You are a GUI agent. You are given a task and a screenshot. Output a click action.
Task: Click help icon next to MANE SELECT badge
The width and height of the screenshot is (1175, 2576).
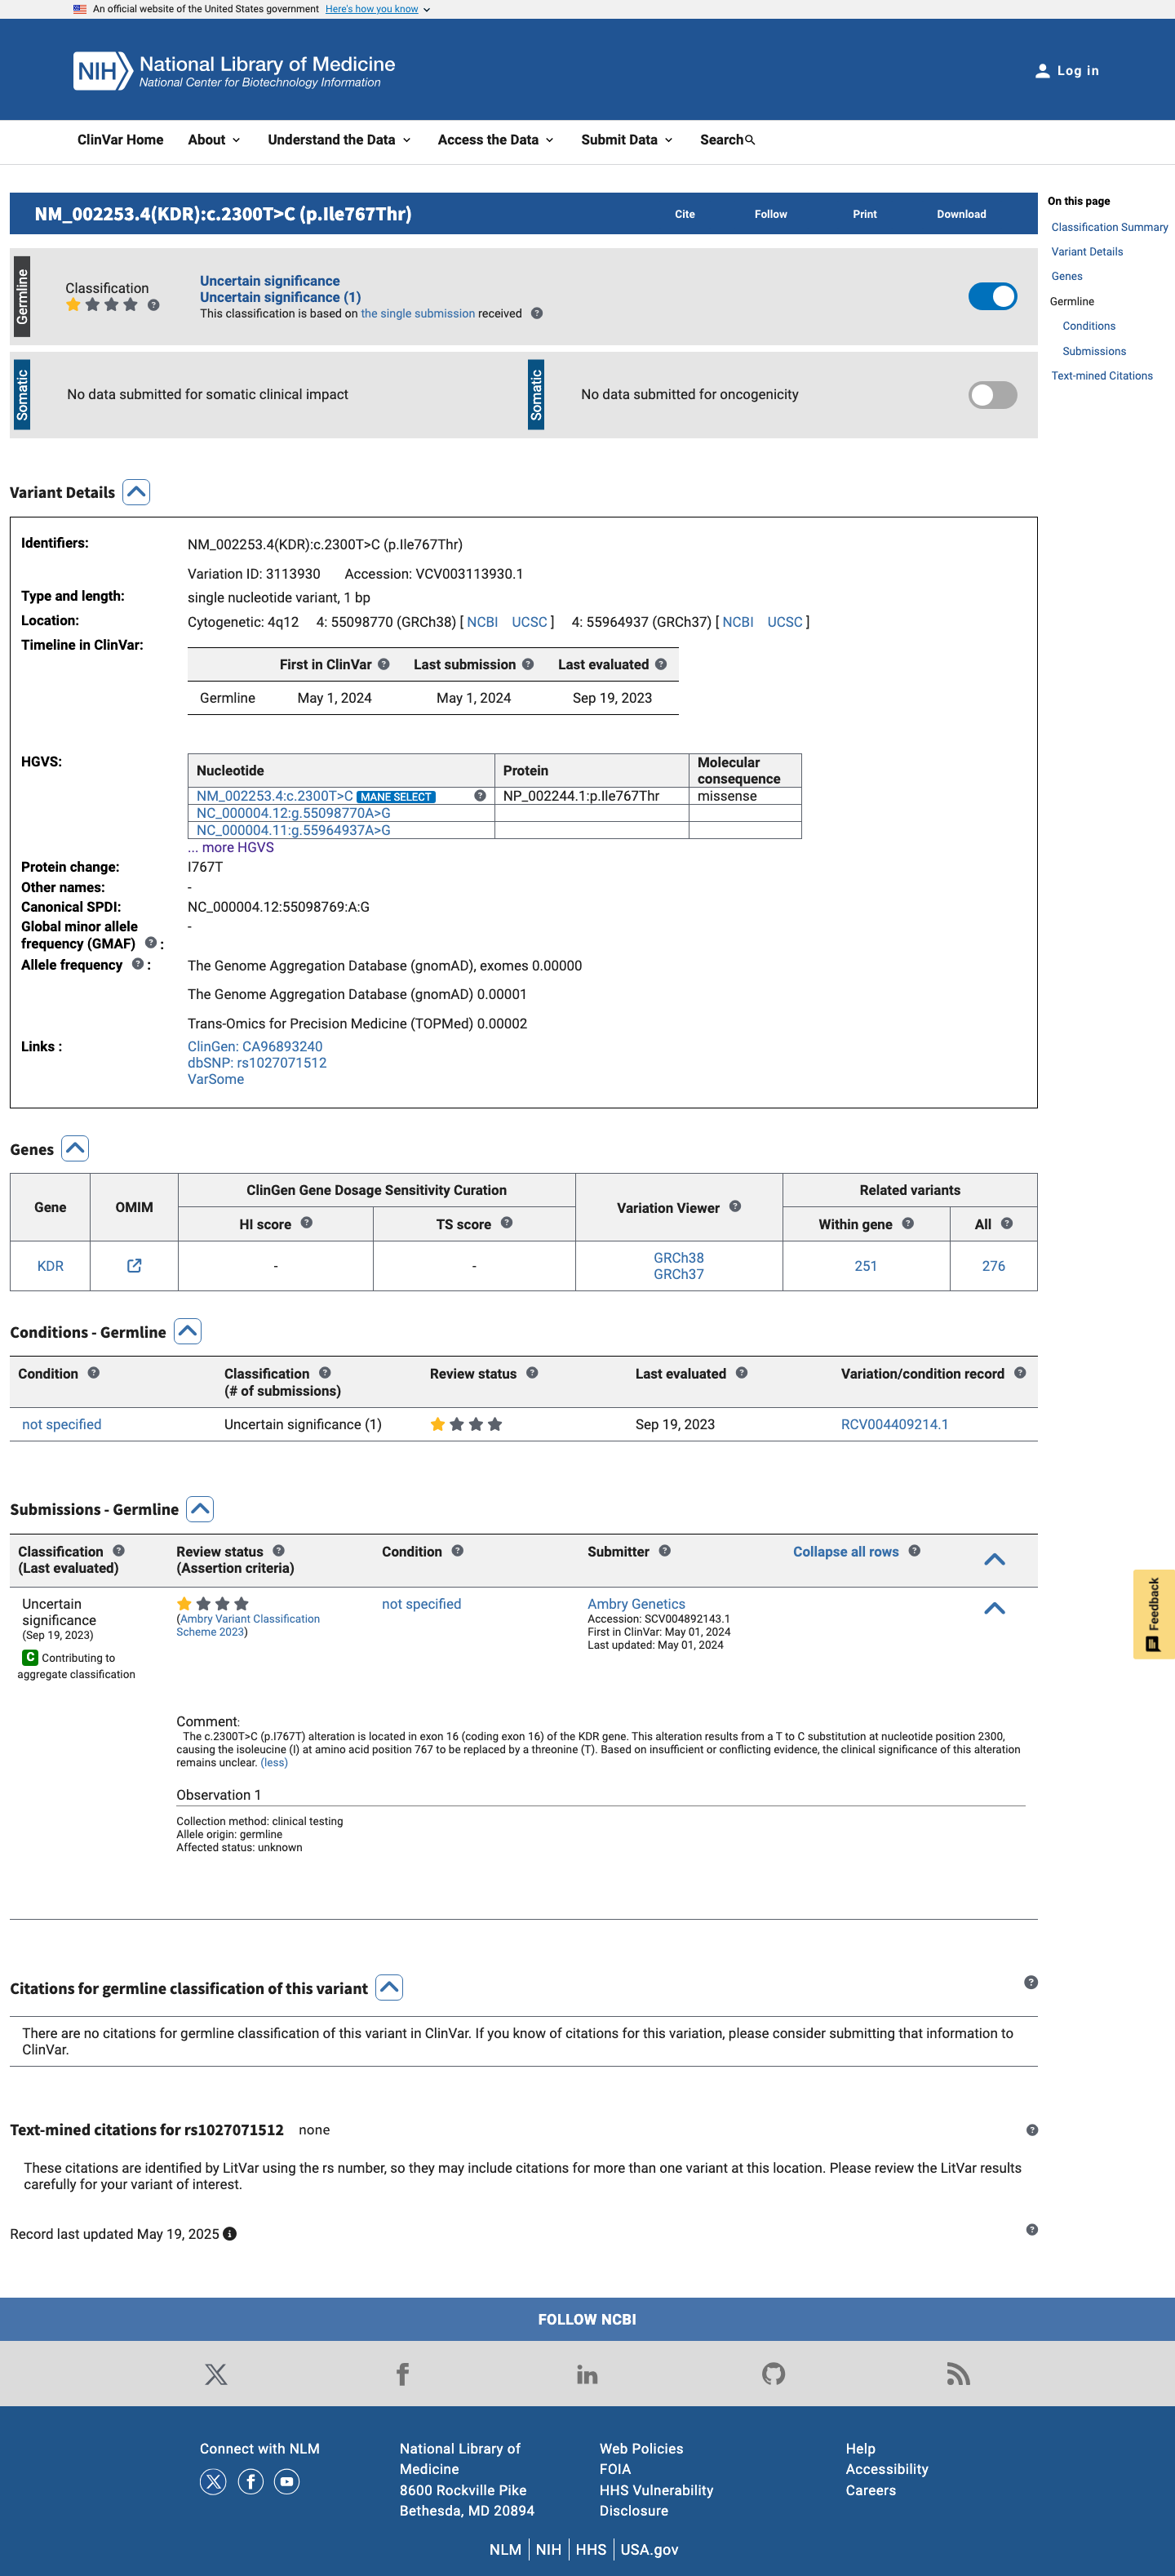coord(480,796)
